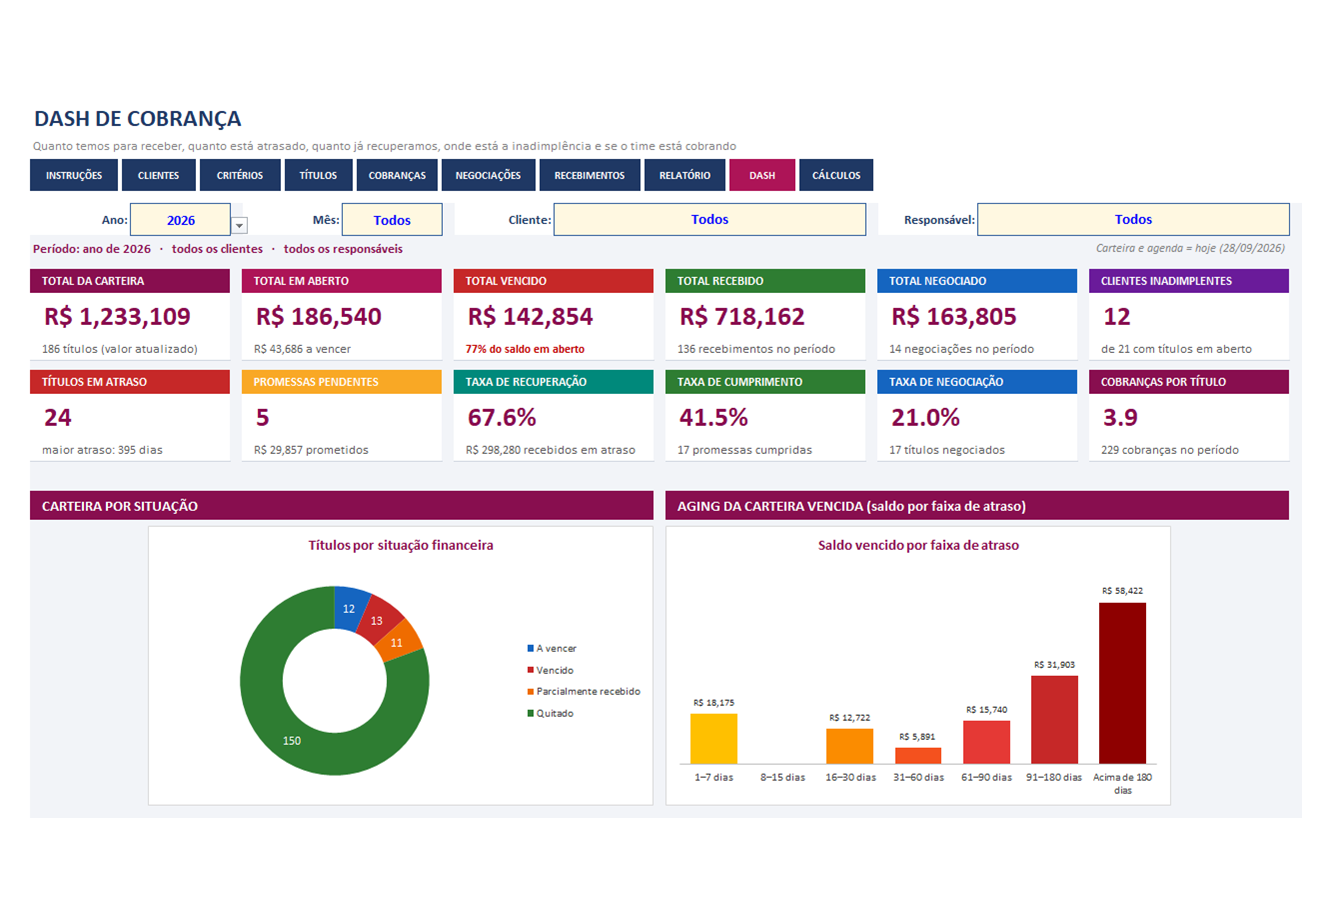
Task: Click the 'TOTAL DA CARTEIRA' card header
Action: point(130,281)
